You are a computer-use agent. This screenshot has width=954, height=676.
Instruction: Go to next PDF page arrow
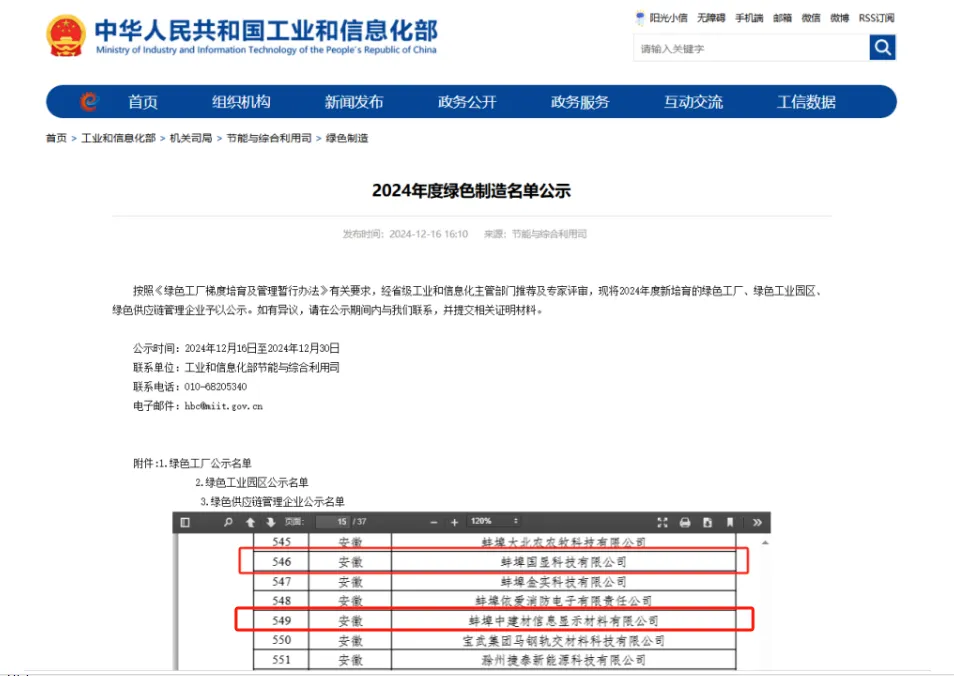pos(270,522)
